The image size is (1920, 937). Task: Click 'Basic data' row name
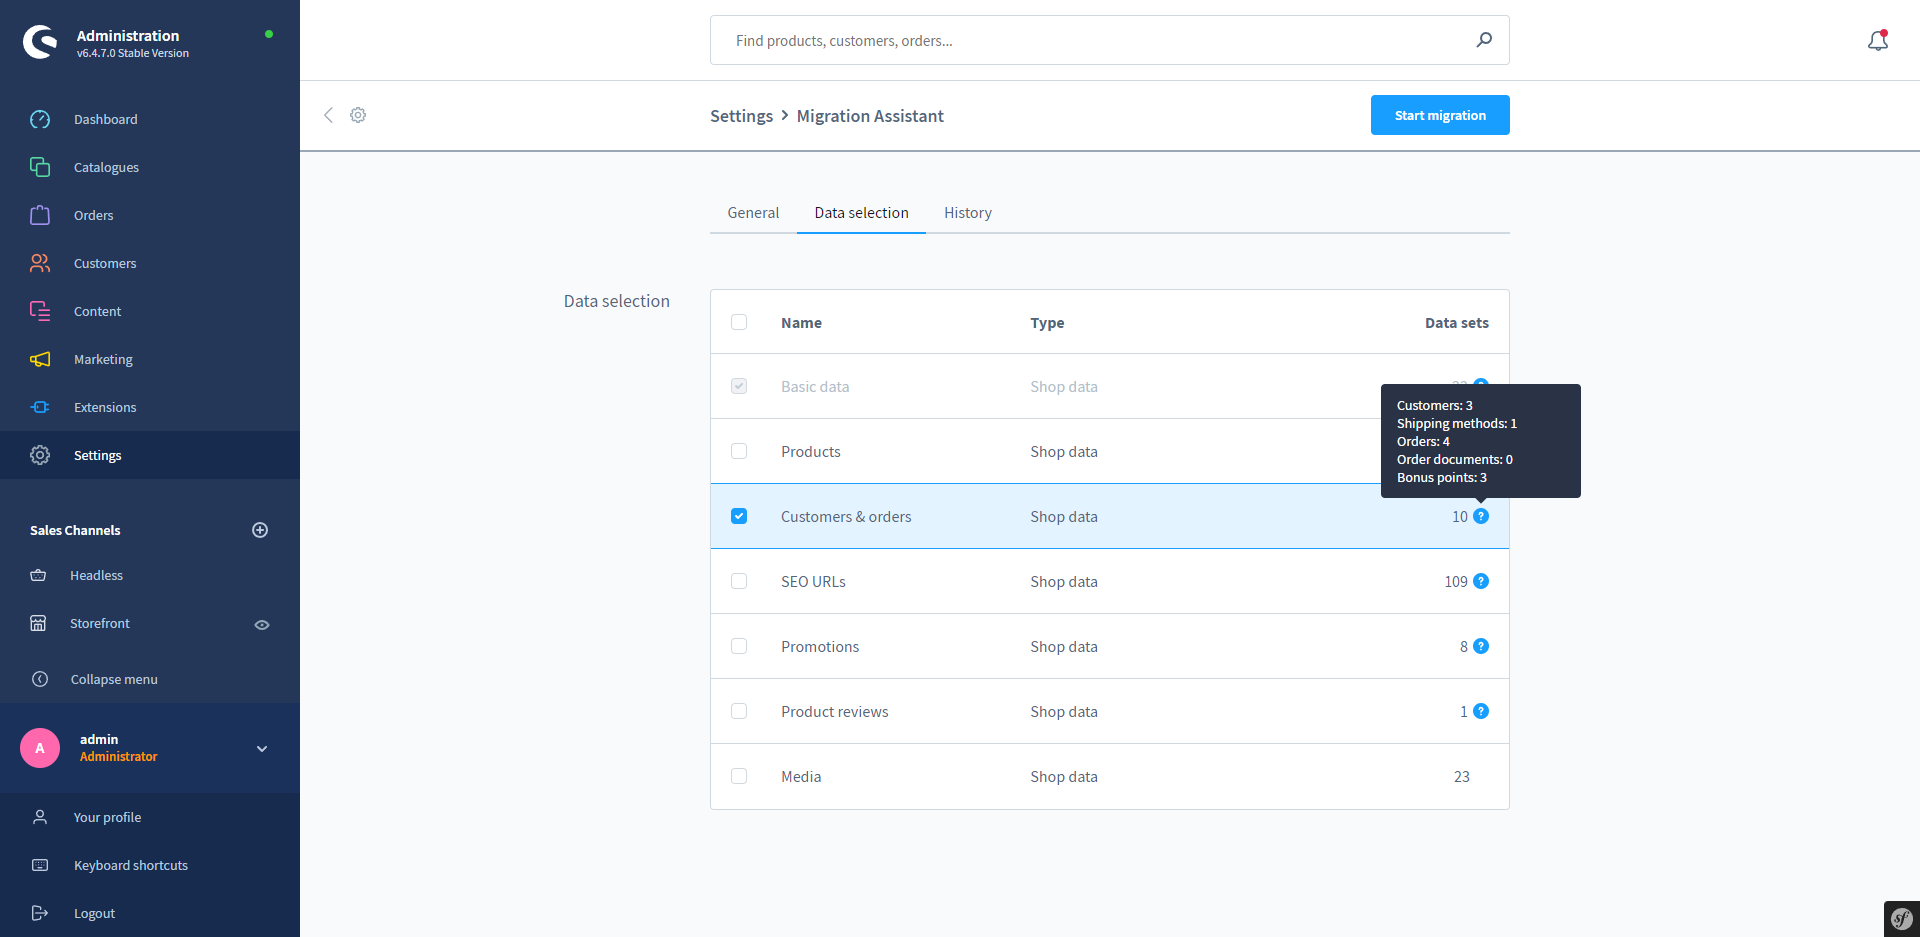815,387
